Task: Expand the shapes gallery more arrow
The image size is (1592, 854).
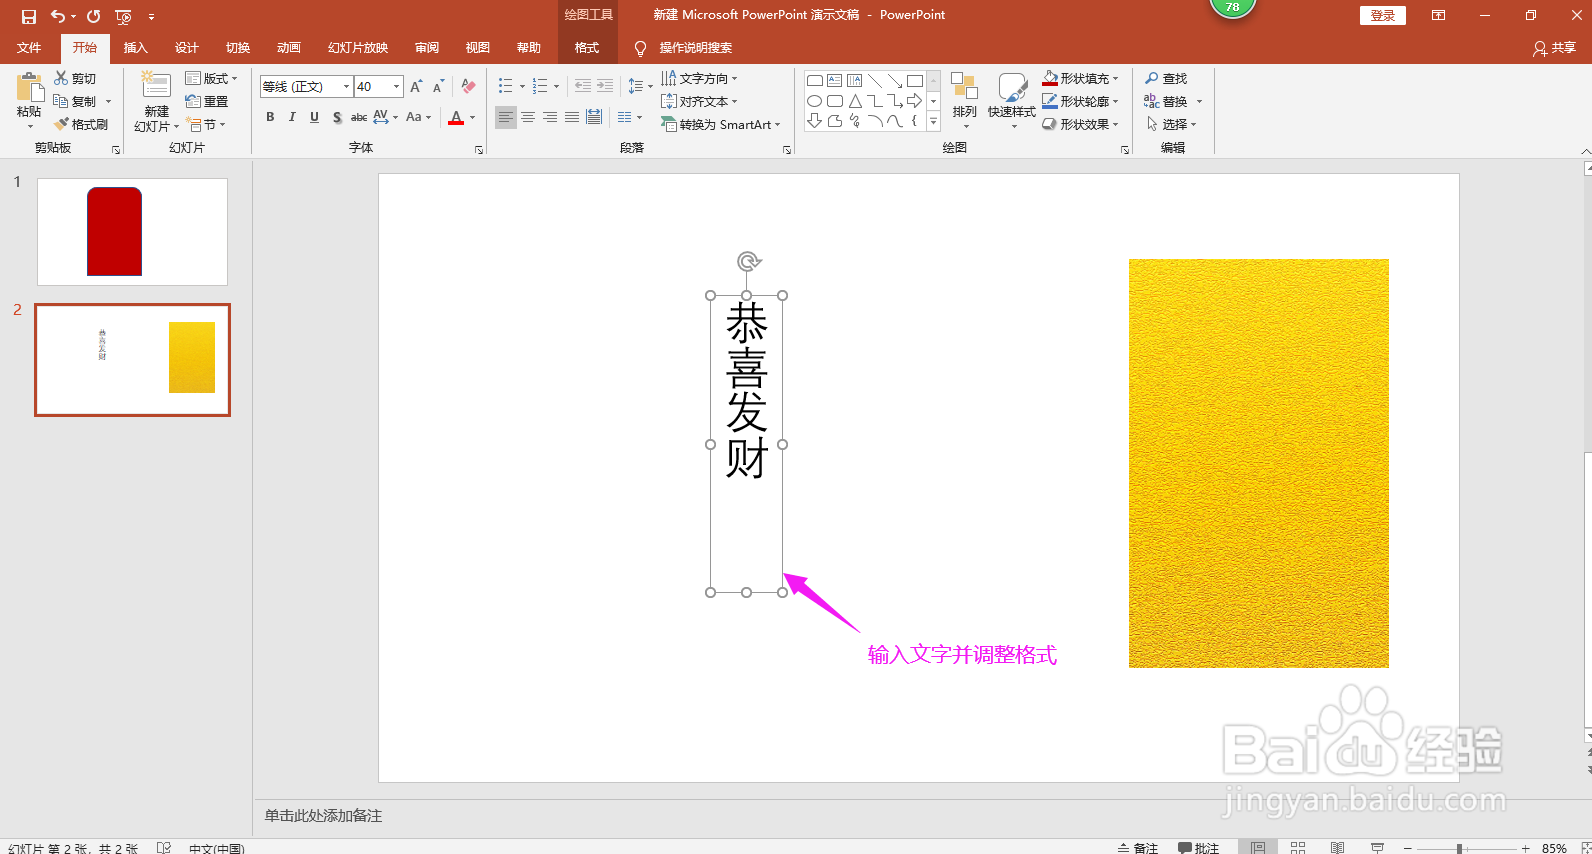Action: point(933,121)
